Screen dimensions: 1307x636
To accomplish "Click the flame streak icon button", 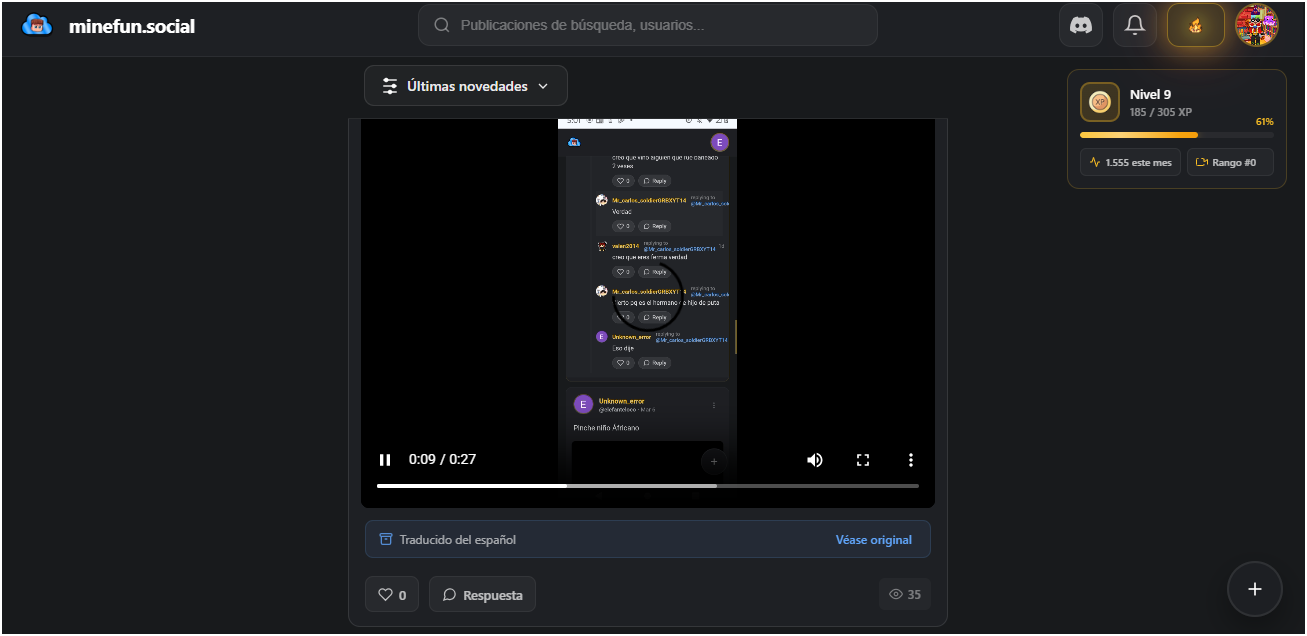I will (1195, 25).
